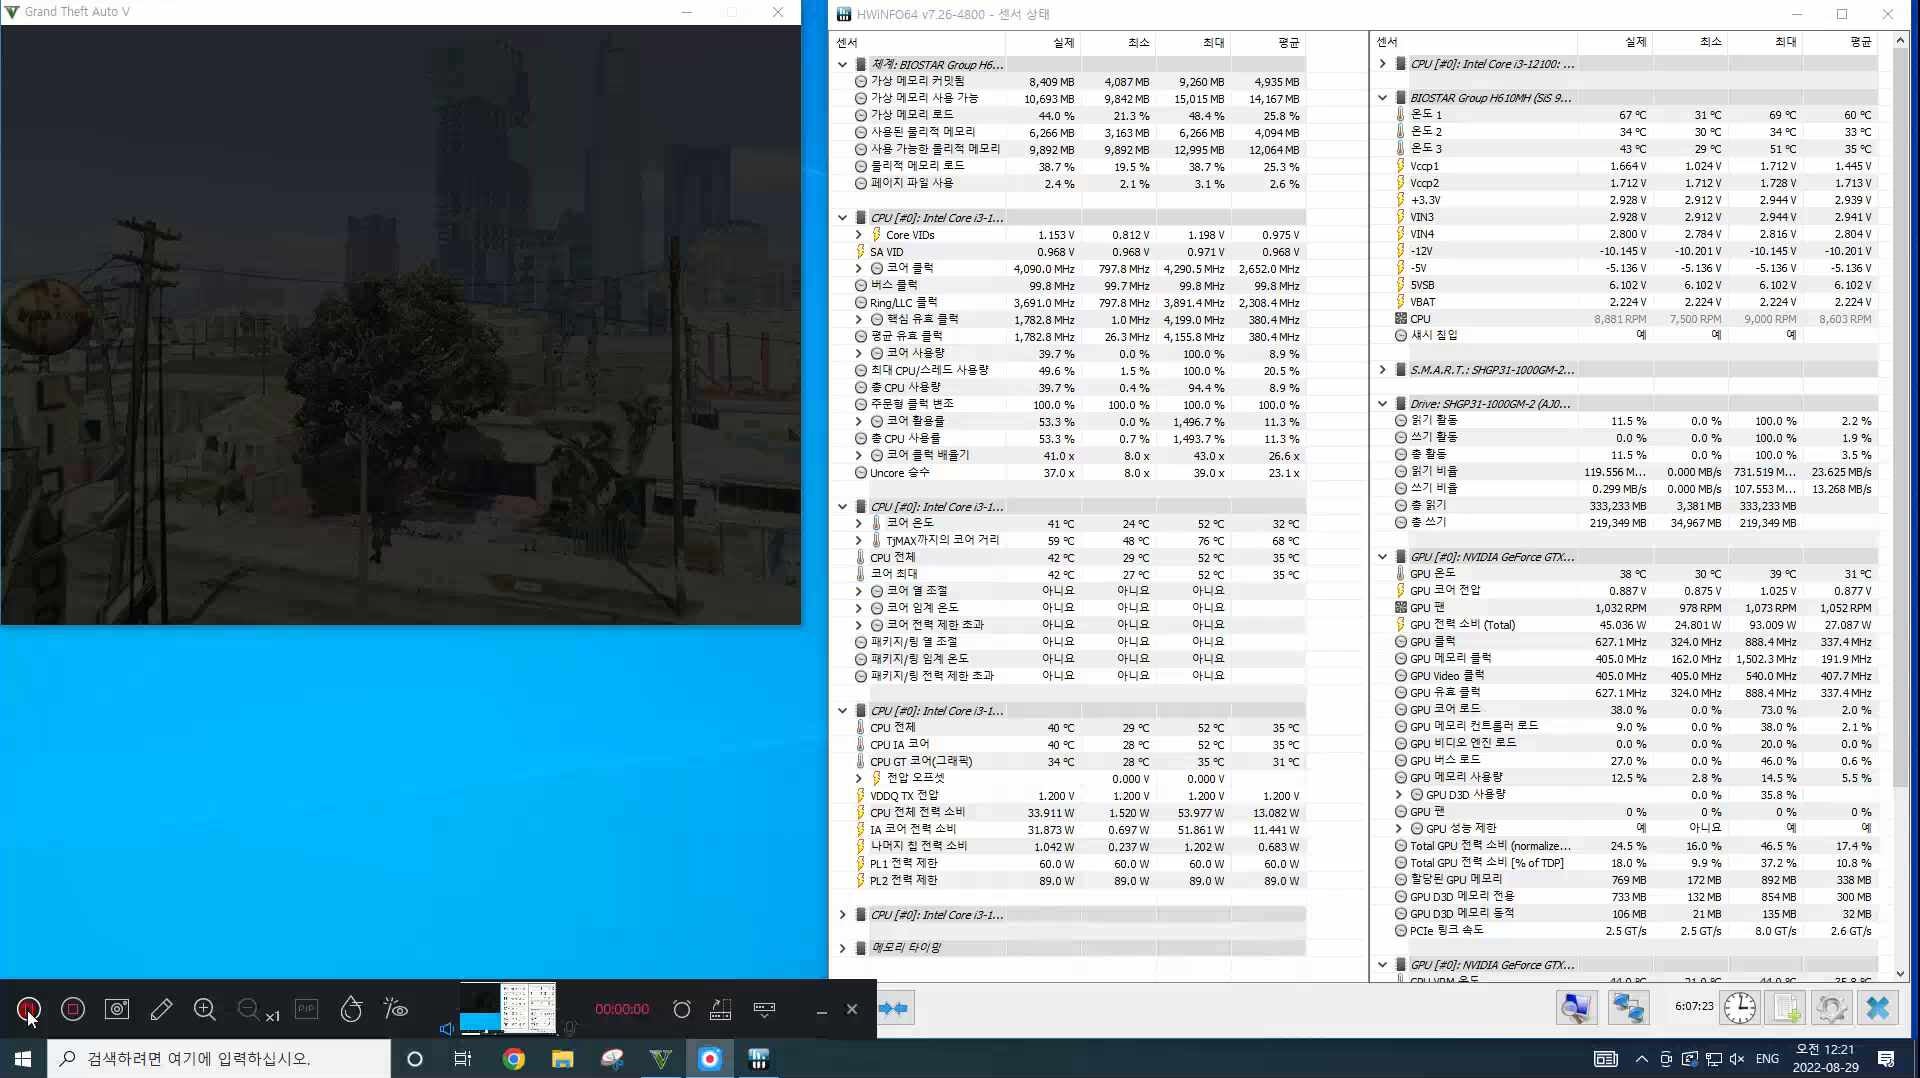The width and height of the screenshot is (1920, 1078).
Task: Open the Windows Start menu
Action: (x=23, y=1058)
